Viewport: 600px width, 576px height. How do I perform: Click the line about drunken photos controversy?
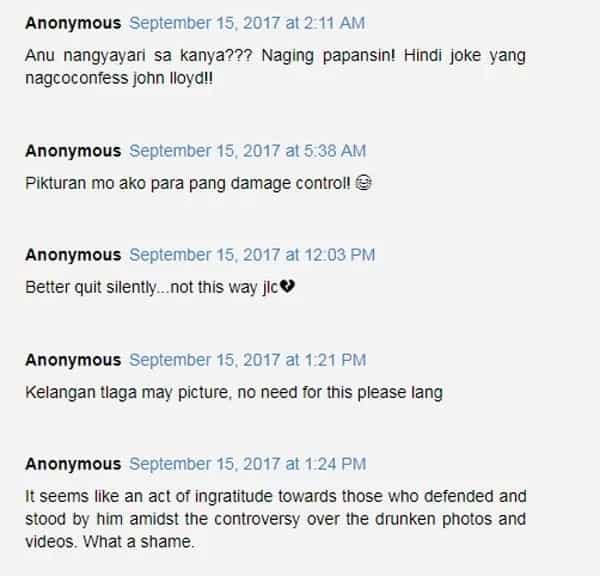pos(276,519)
